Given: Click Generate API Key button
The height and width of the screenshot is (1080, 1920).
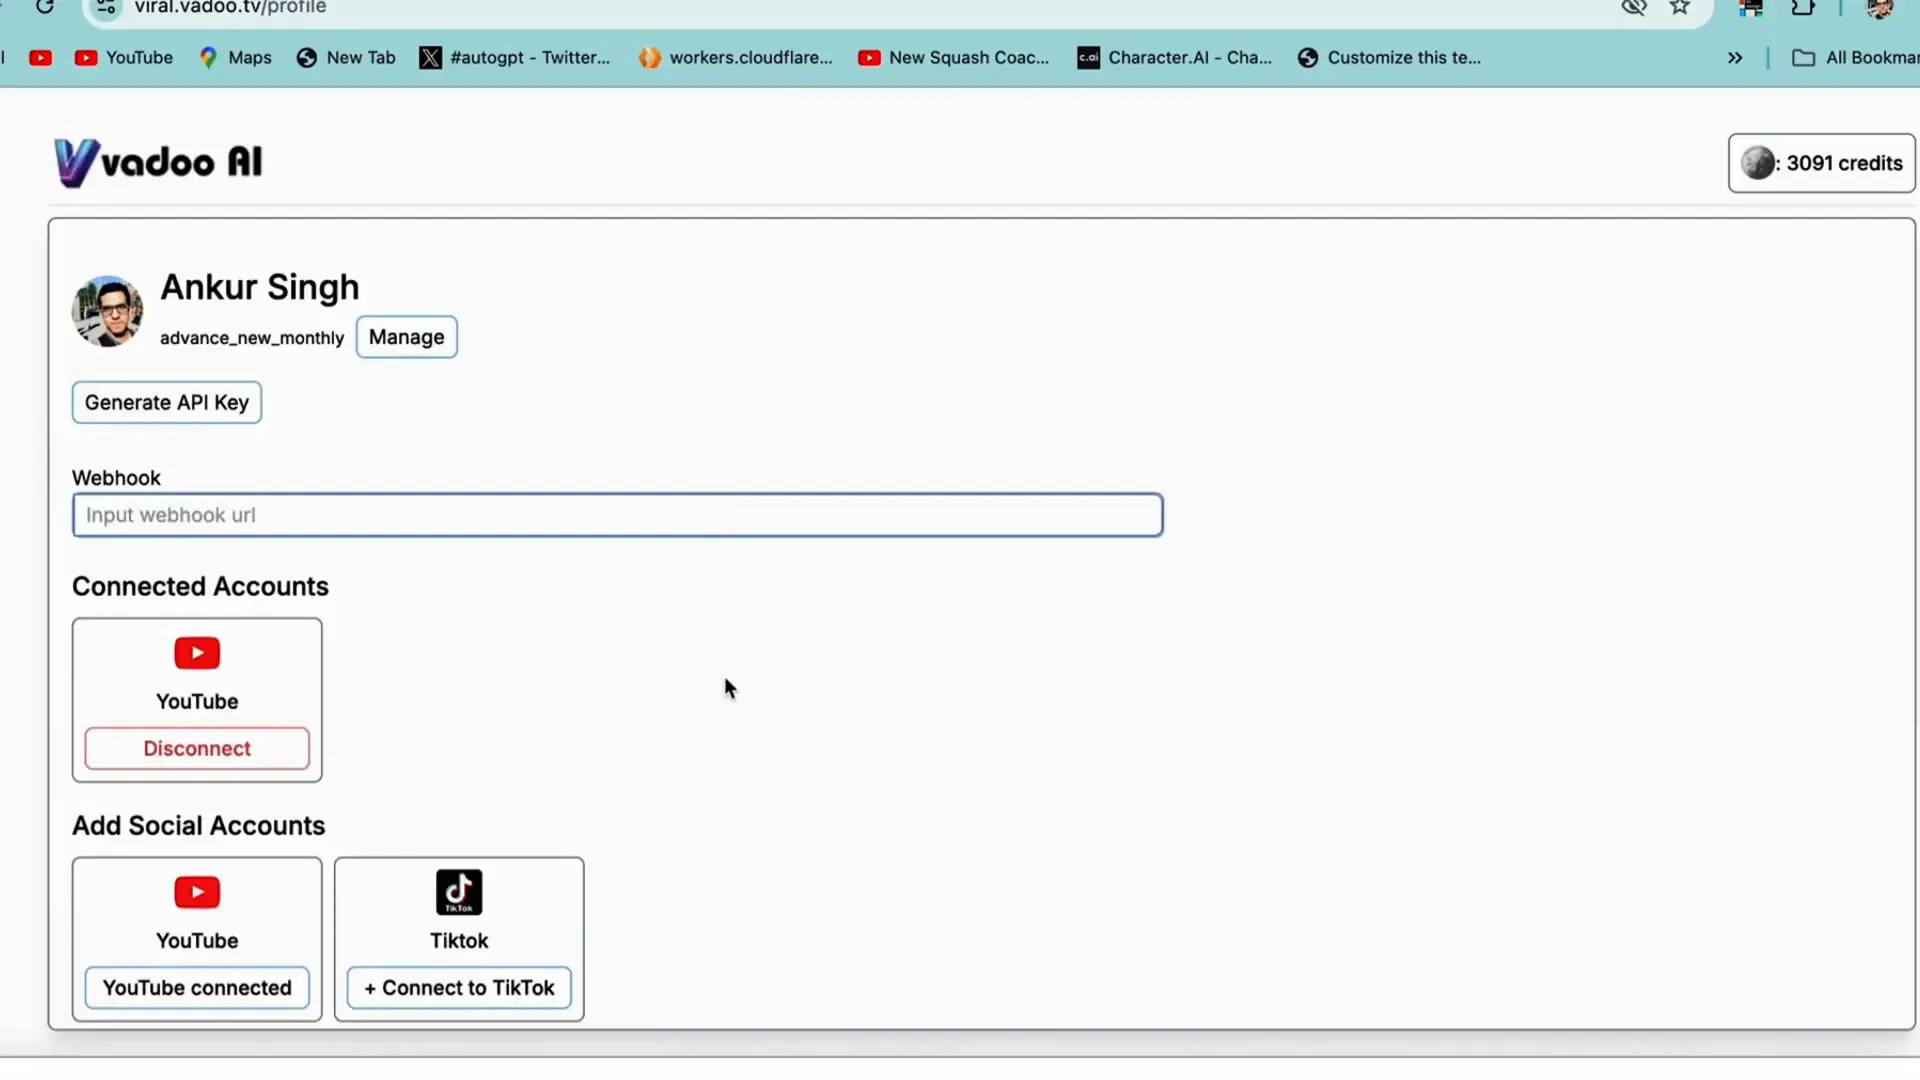Looking at the screenshot, I should point(167,402).
